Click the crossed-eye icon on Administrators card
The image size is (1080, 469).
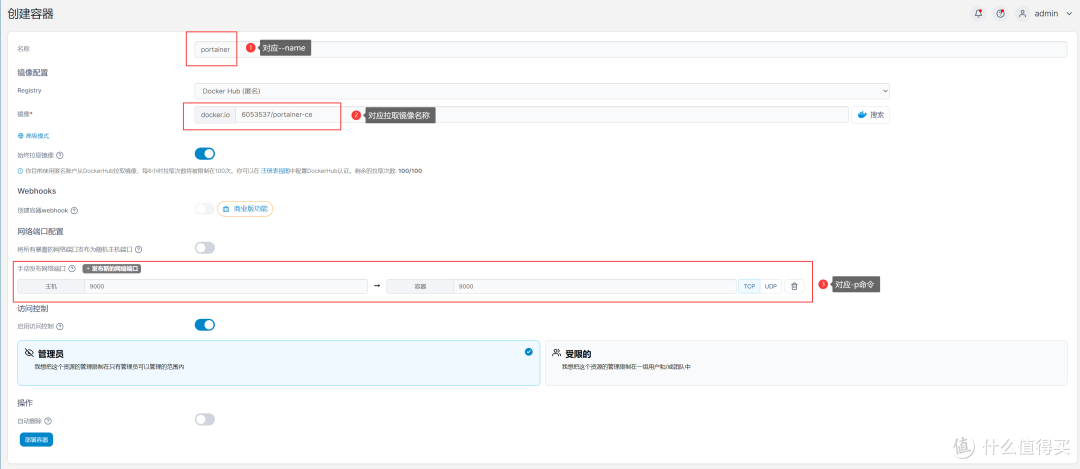click(x=29, y=353)
